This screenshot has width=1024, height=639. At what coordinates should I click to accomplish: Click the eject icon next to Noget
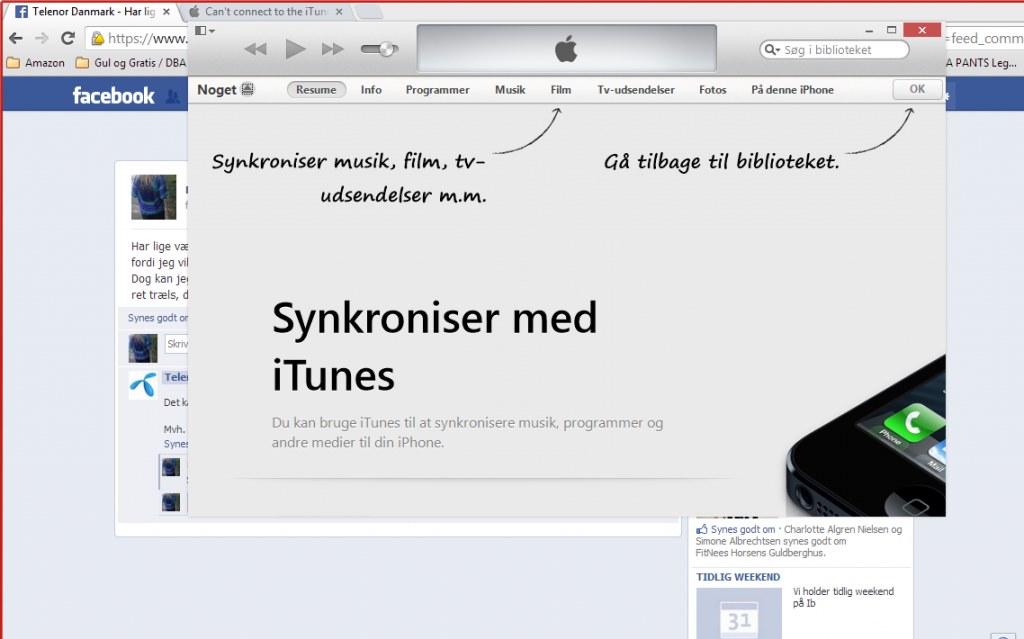coord(248,90)
